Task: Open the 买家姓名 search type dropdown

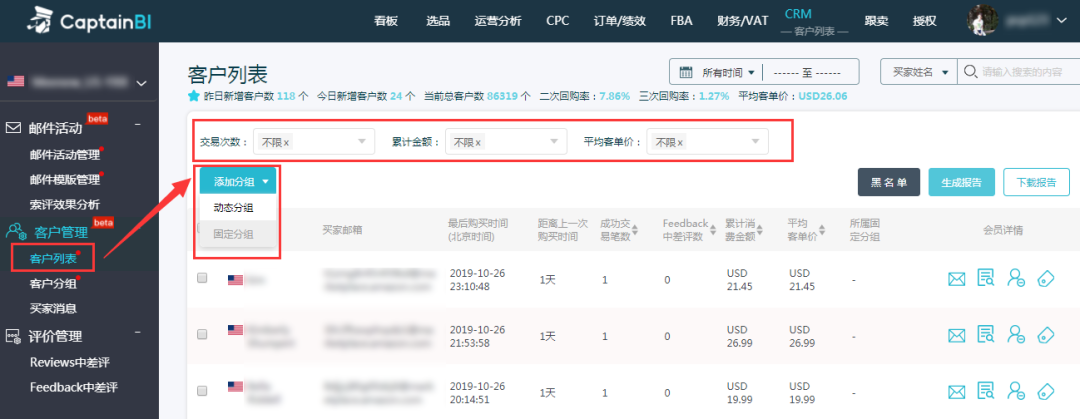Action: (x=921, y=72)
